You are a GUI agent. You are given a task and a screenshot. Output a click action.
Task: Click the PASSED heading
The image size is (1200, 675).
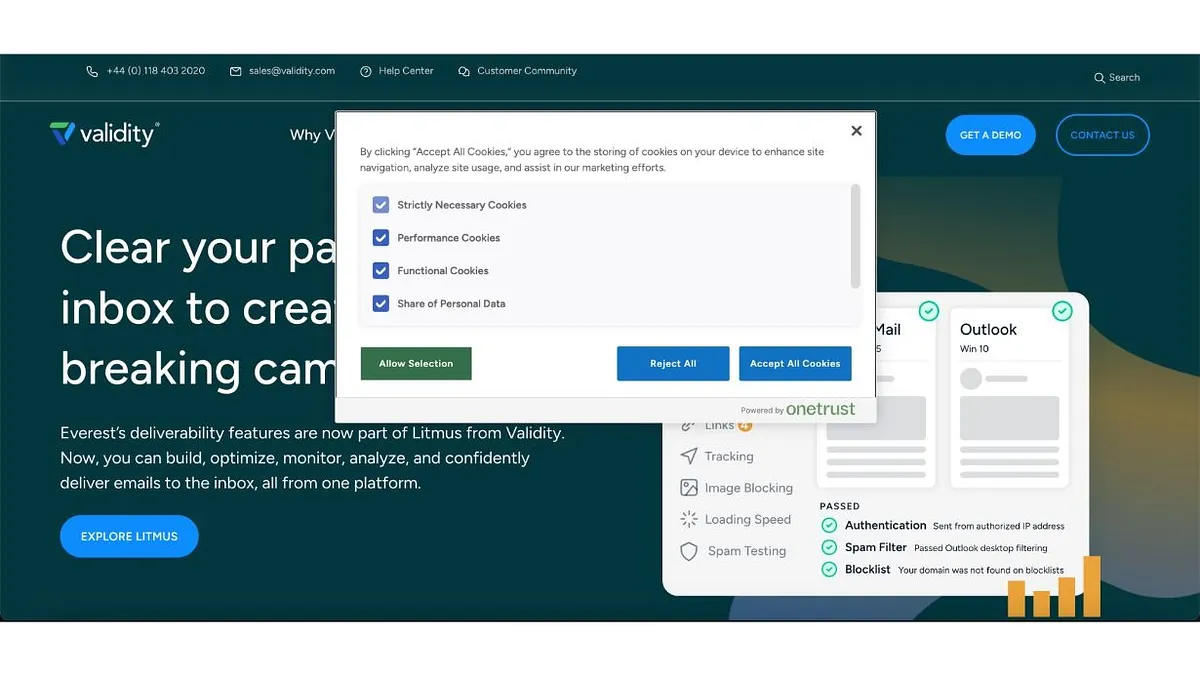[x=840, y=507]
